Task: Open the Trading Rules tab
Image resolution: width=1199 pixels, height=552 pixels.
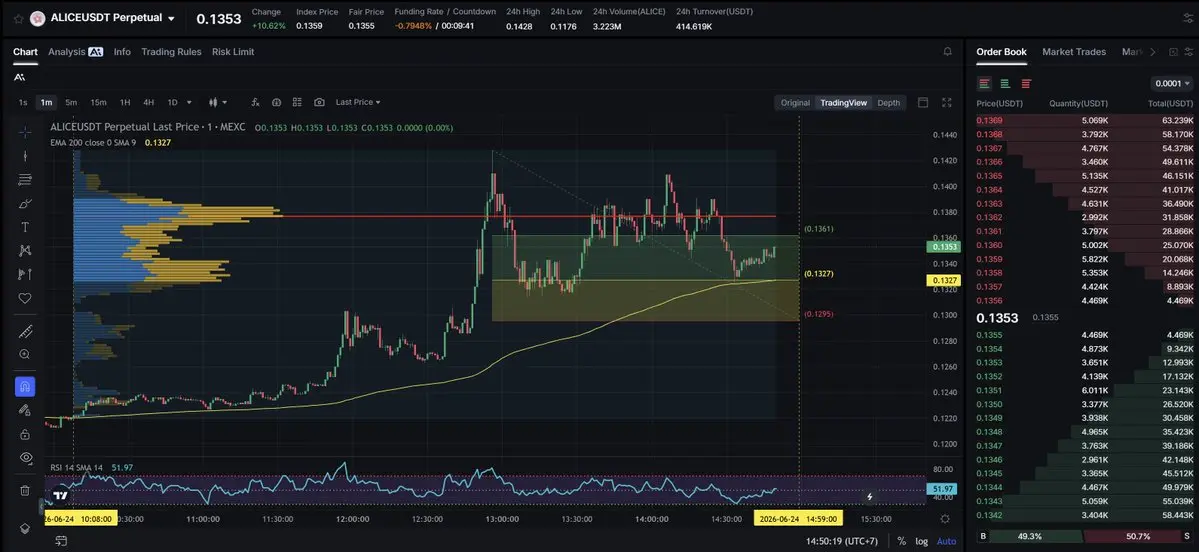Action: point(171,52)
